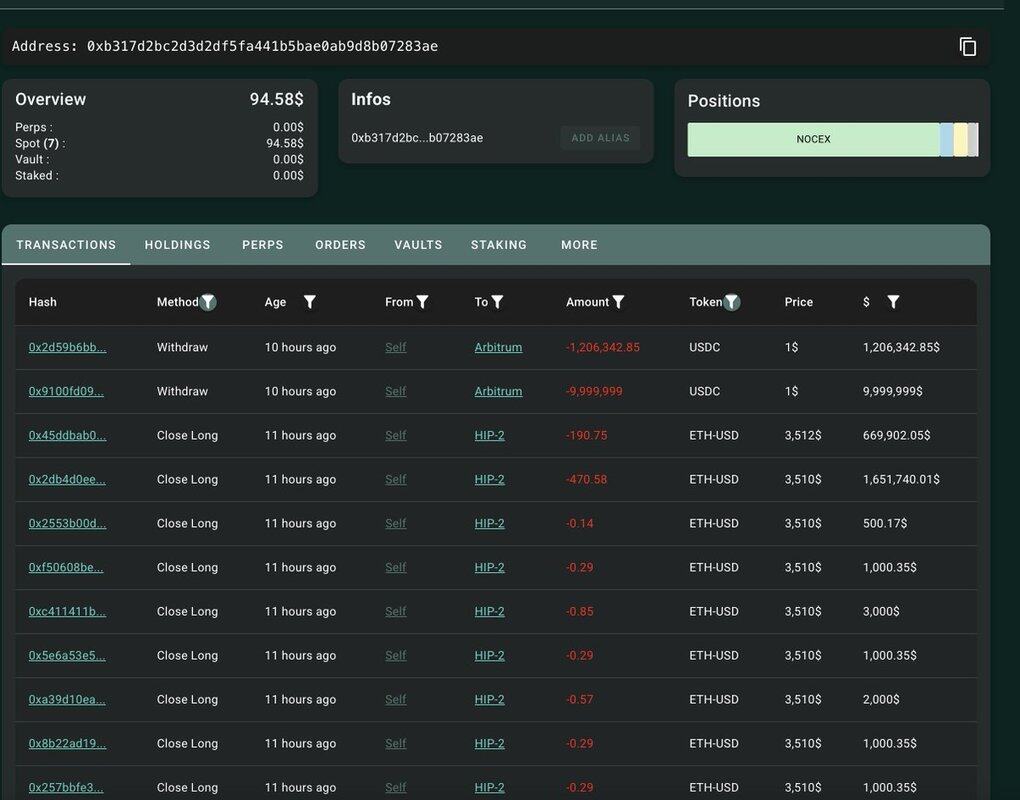
Task: Open the Method column filter
Action: point(208,302)
